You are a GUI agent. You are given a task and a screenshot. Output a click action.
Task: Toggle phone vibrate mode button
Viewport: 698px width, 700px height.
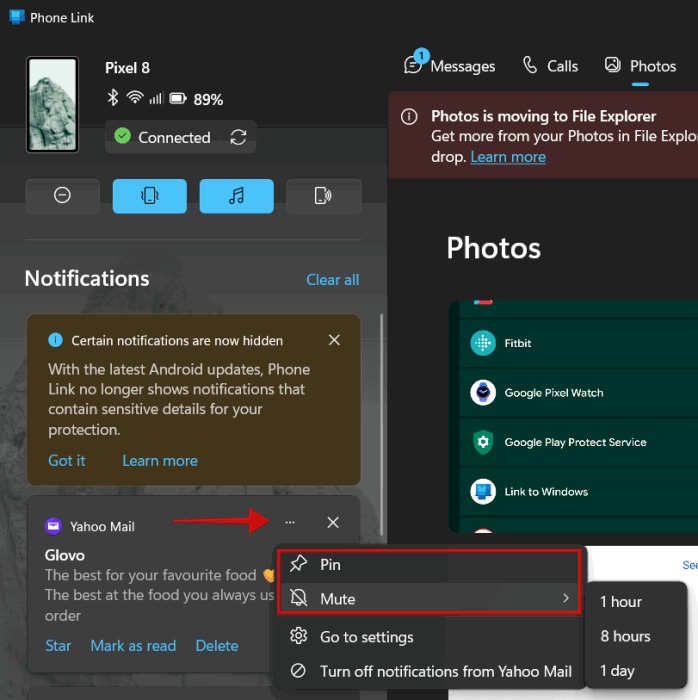pyautogui.click(x=149, y=196)
